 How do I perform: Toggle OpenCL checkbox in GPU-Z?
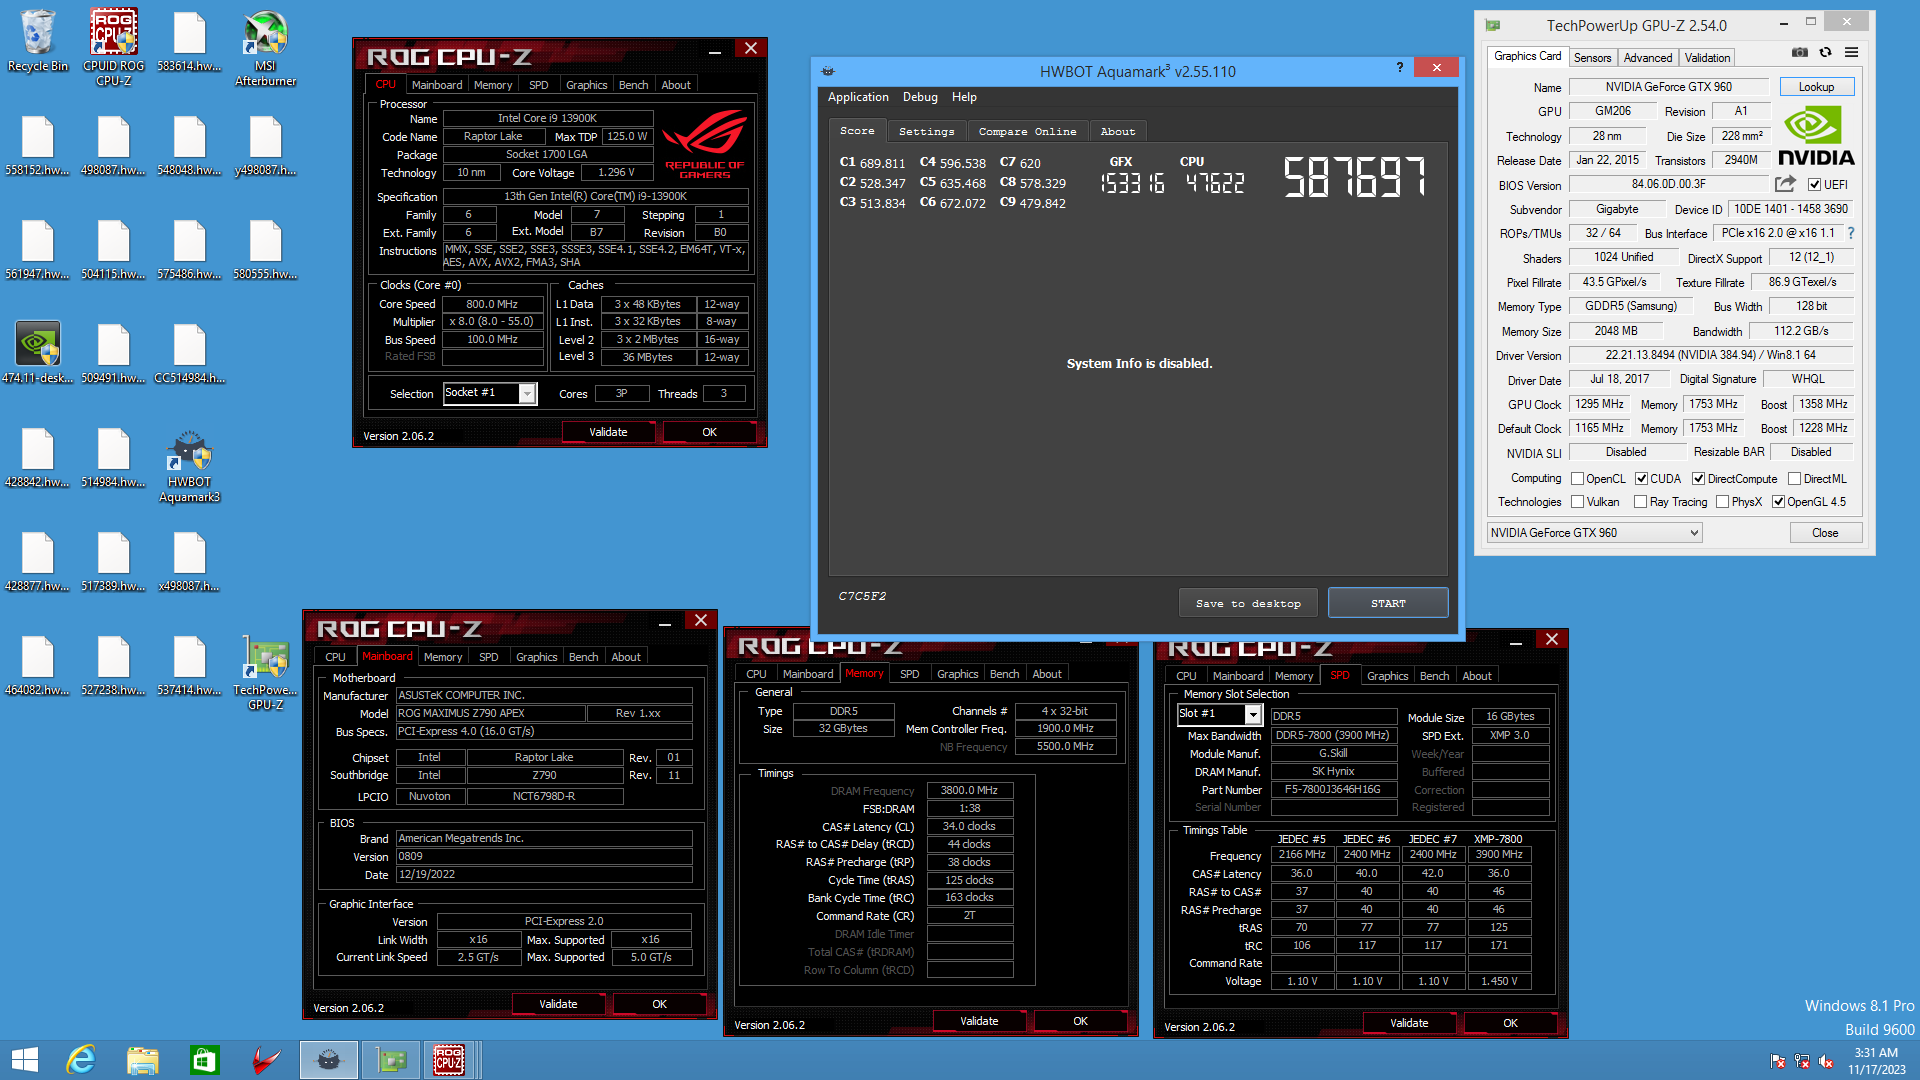[1577, 479]
